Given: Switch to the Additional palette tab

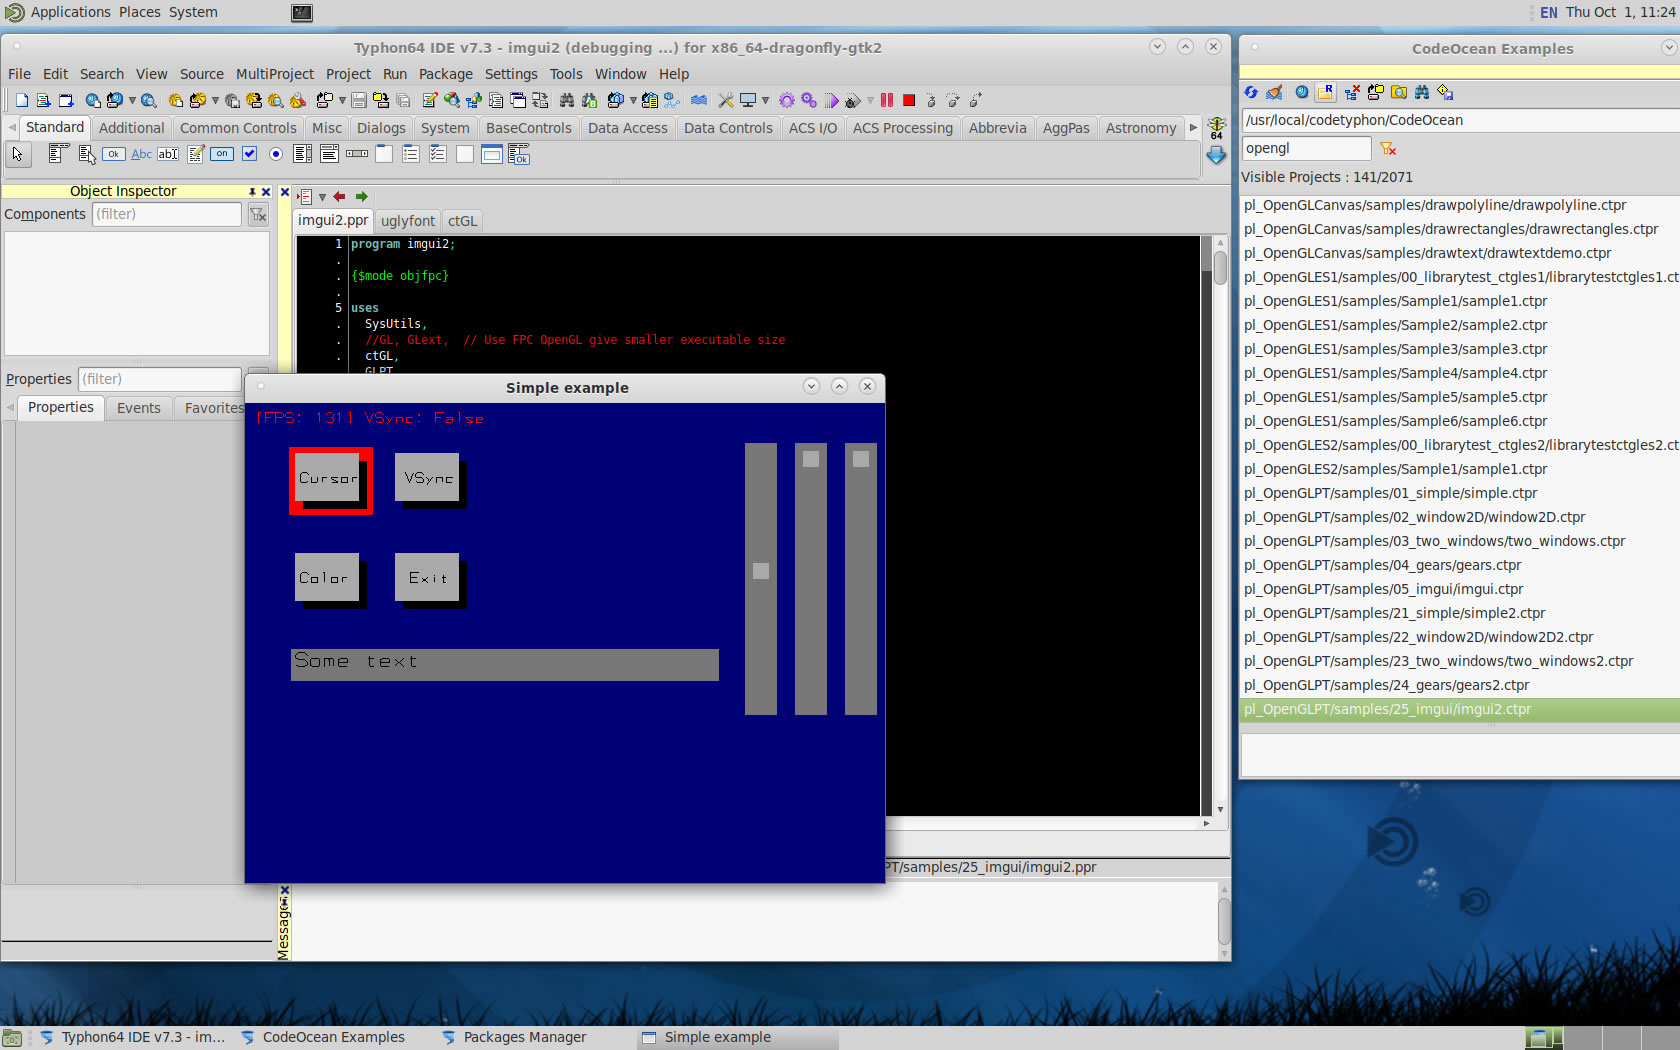Looking at the screenshot, I should click(131, 128).
